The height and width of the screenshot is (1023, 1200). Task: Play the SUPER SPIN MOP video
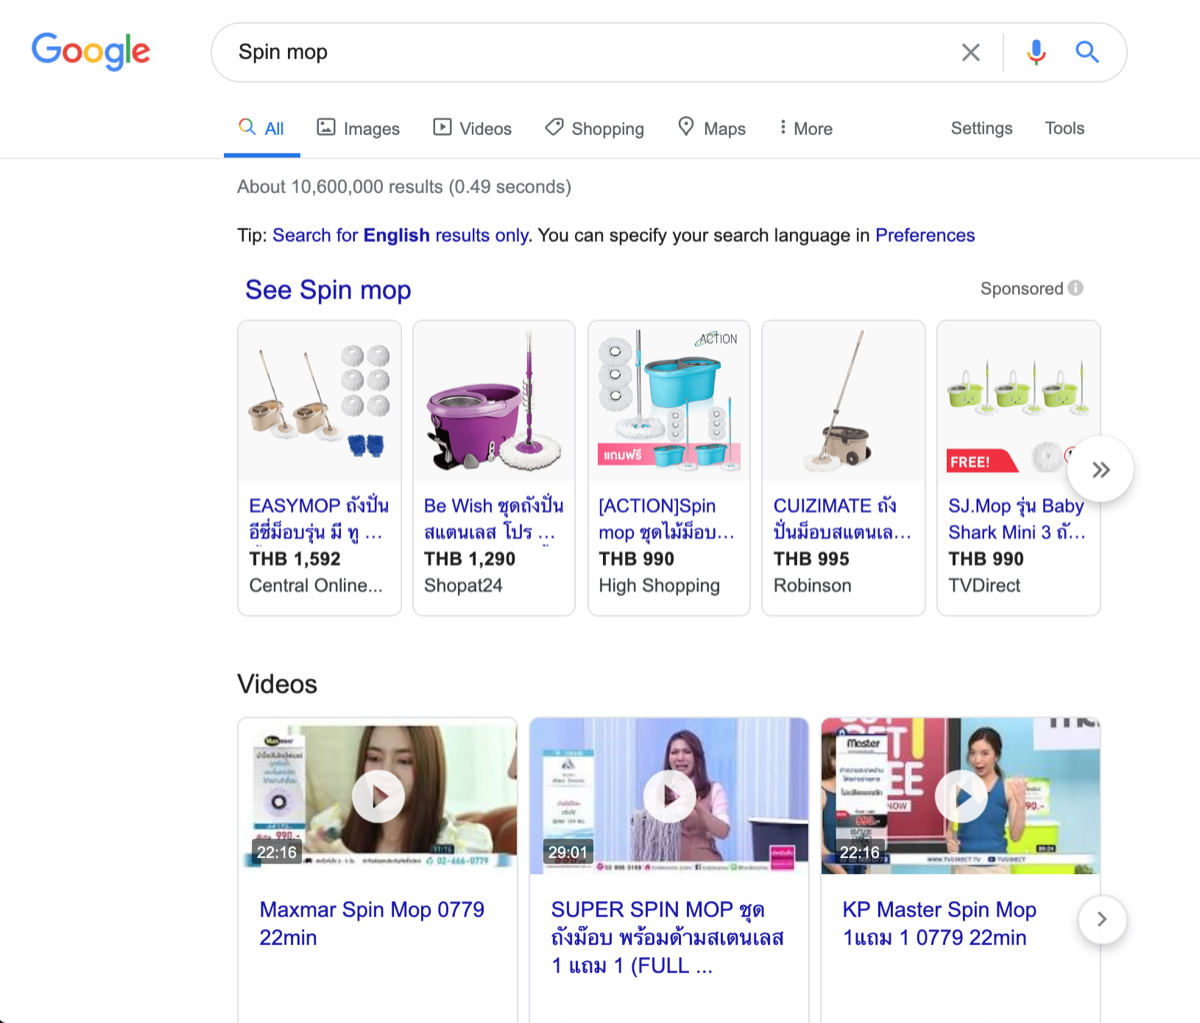669,796
